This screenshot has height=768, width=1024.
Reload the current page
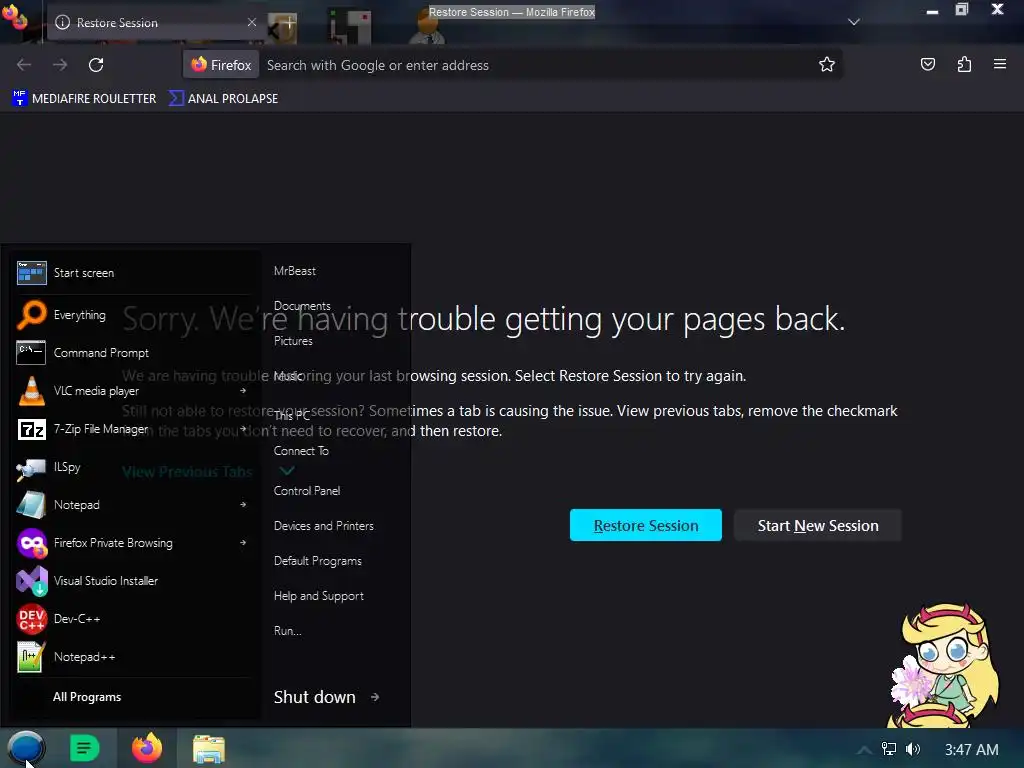pyautogui.click(x=96, y=65)
